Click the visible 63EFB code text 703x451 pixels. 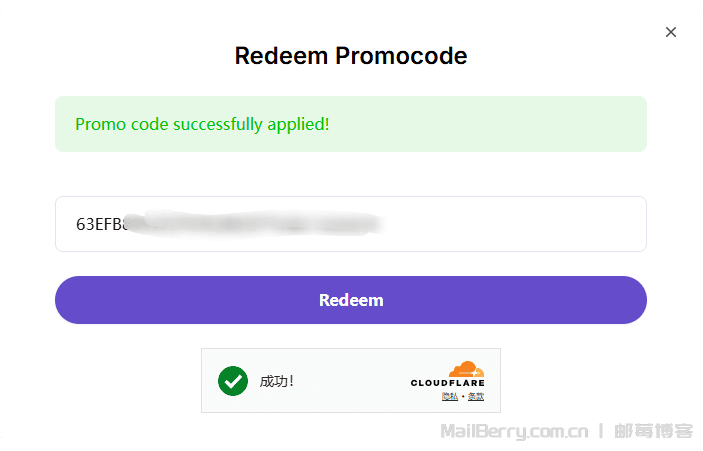tap(99, 224)
